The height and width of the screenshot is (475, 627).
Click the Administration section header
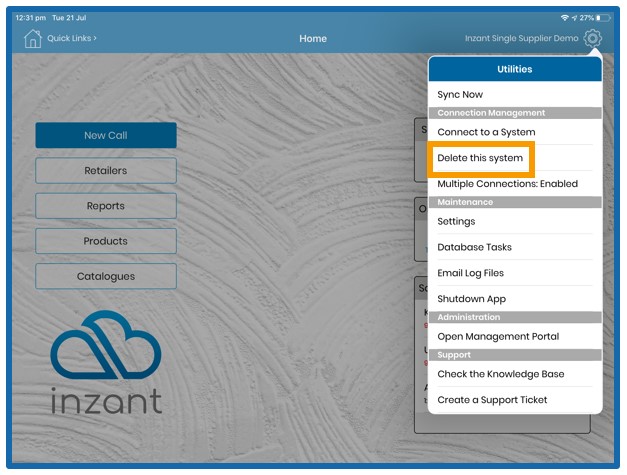(x=515, y=317)
